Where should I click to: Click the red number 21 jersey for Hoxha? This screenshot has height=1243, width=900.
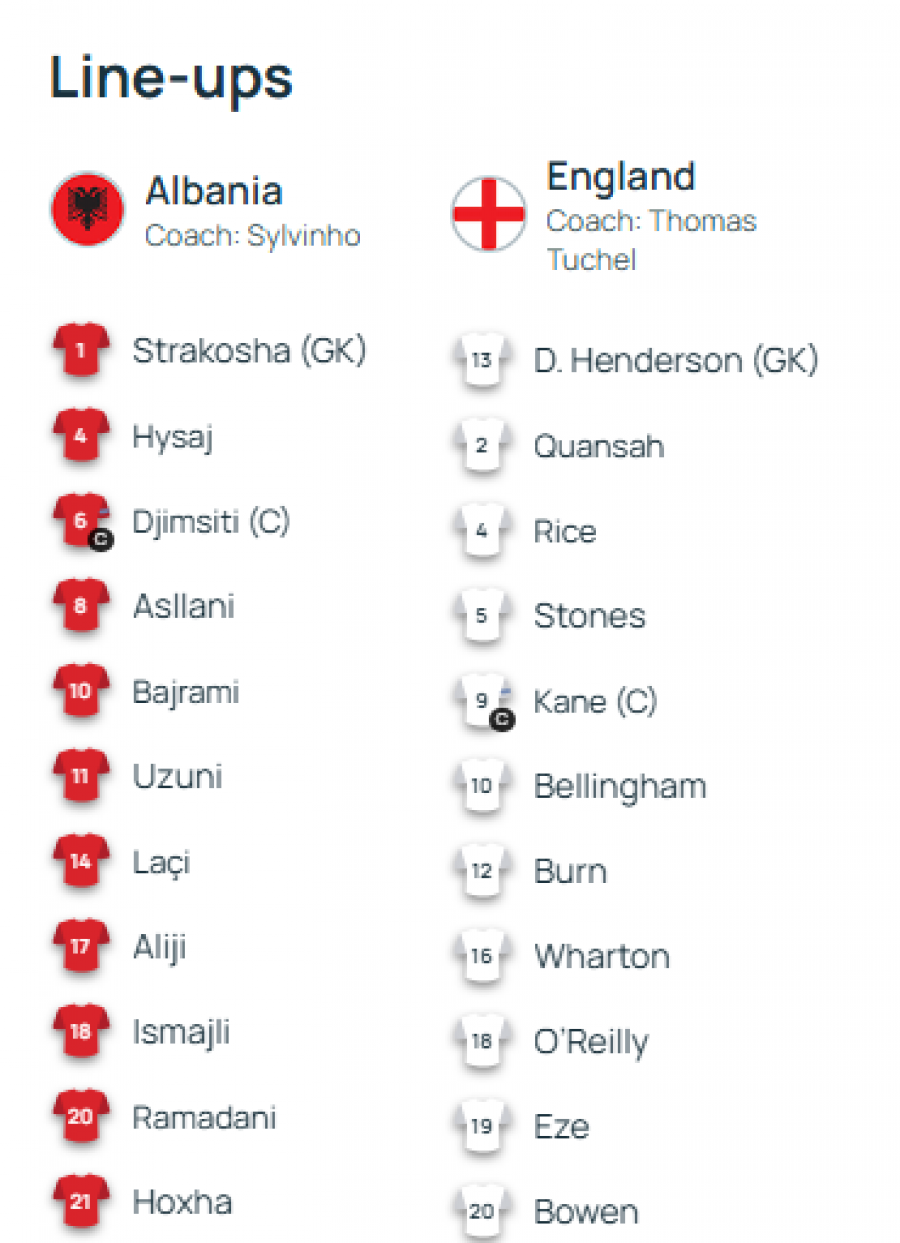(80, 1202)
